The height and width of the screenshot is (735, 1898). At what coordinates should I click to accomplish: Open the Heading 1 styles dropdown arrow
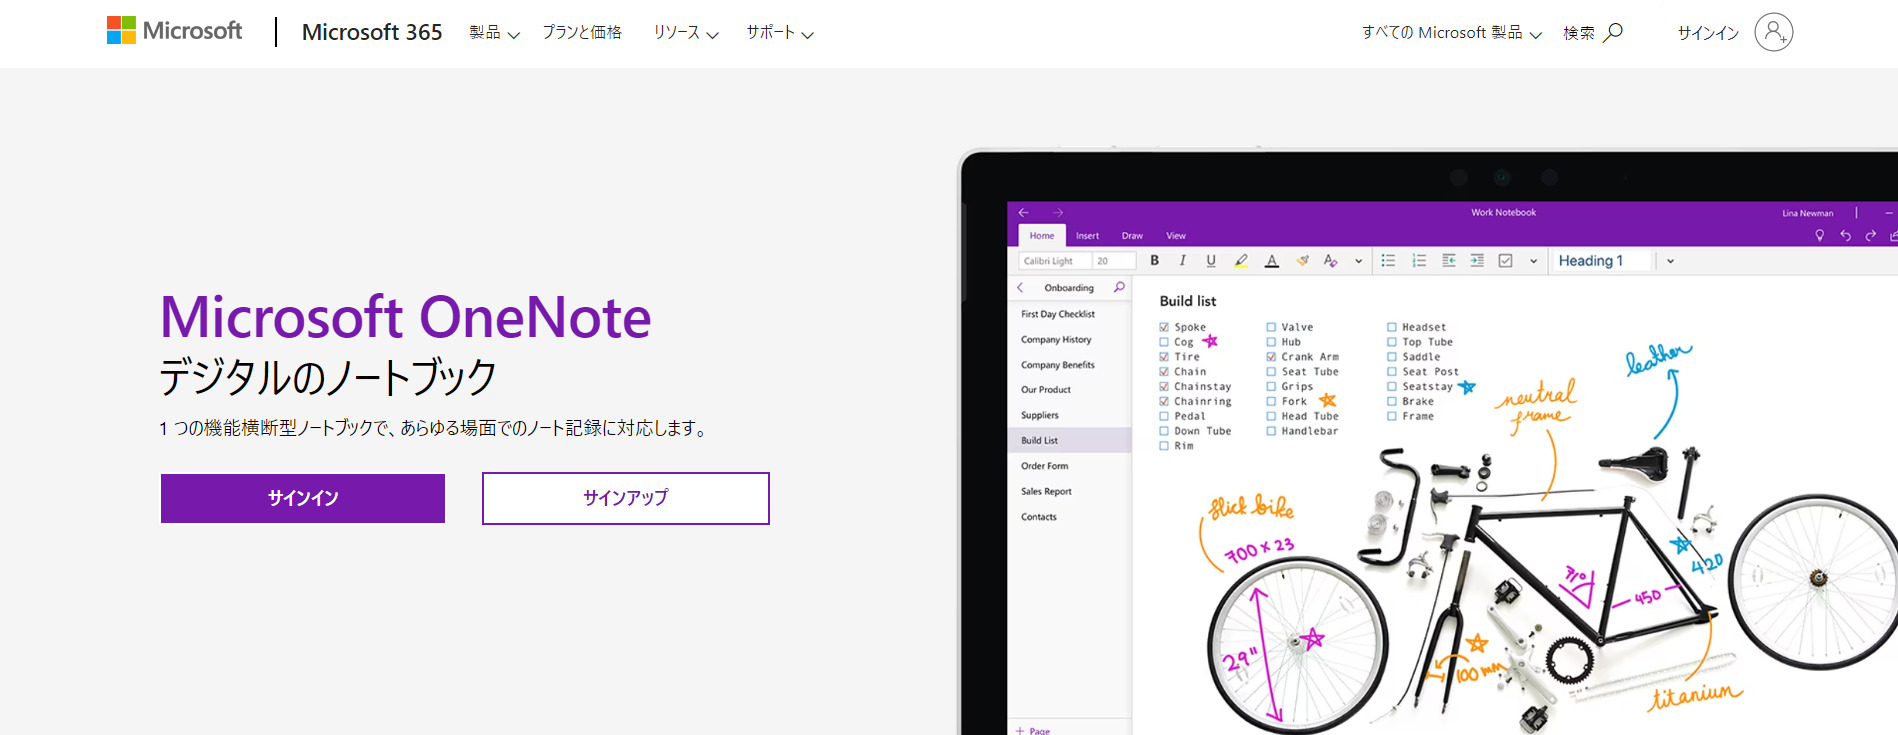[x=1670, y=261]
